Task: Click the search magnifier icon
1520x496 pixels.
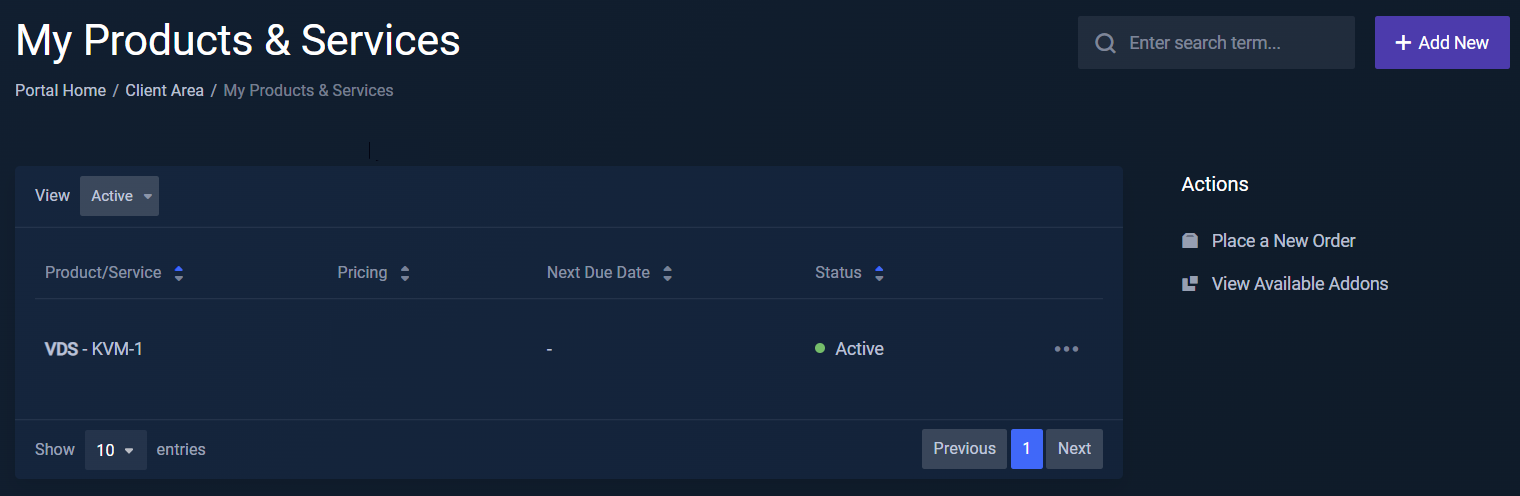Action: coord(1105,43)
